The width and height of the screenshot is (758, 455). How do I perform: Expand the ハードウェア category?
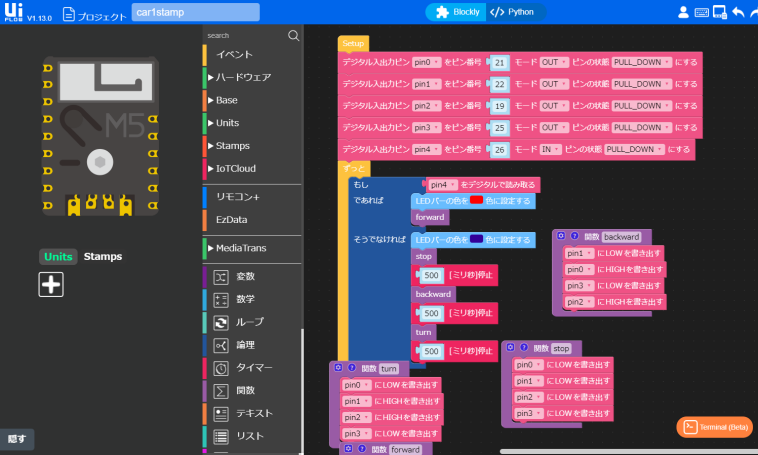point(243,77)
